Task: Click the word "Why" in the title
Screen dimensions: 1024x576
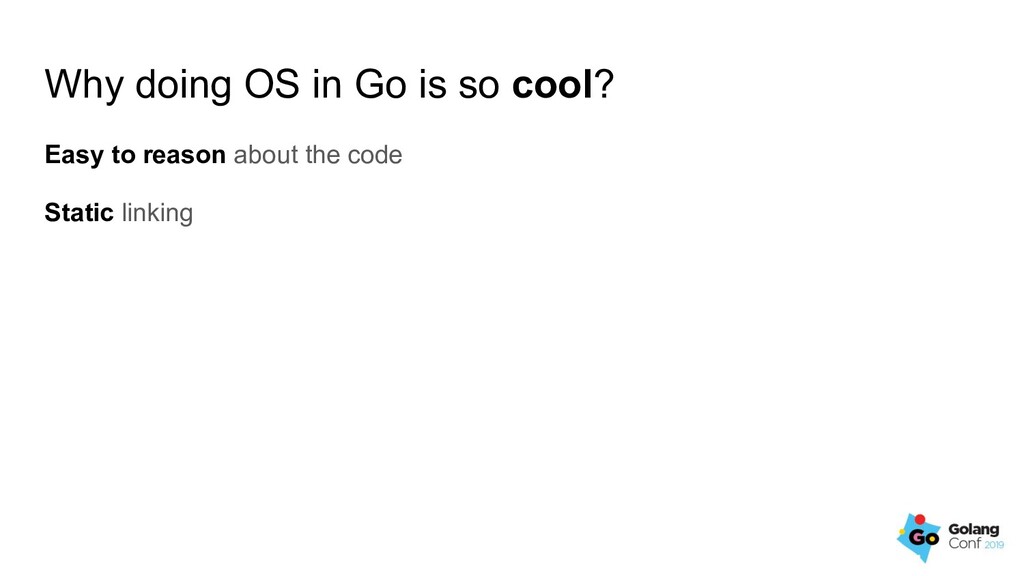Action: (84, 86)
